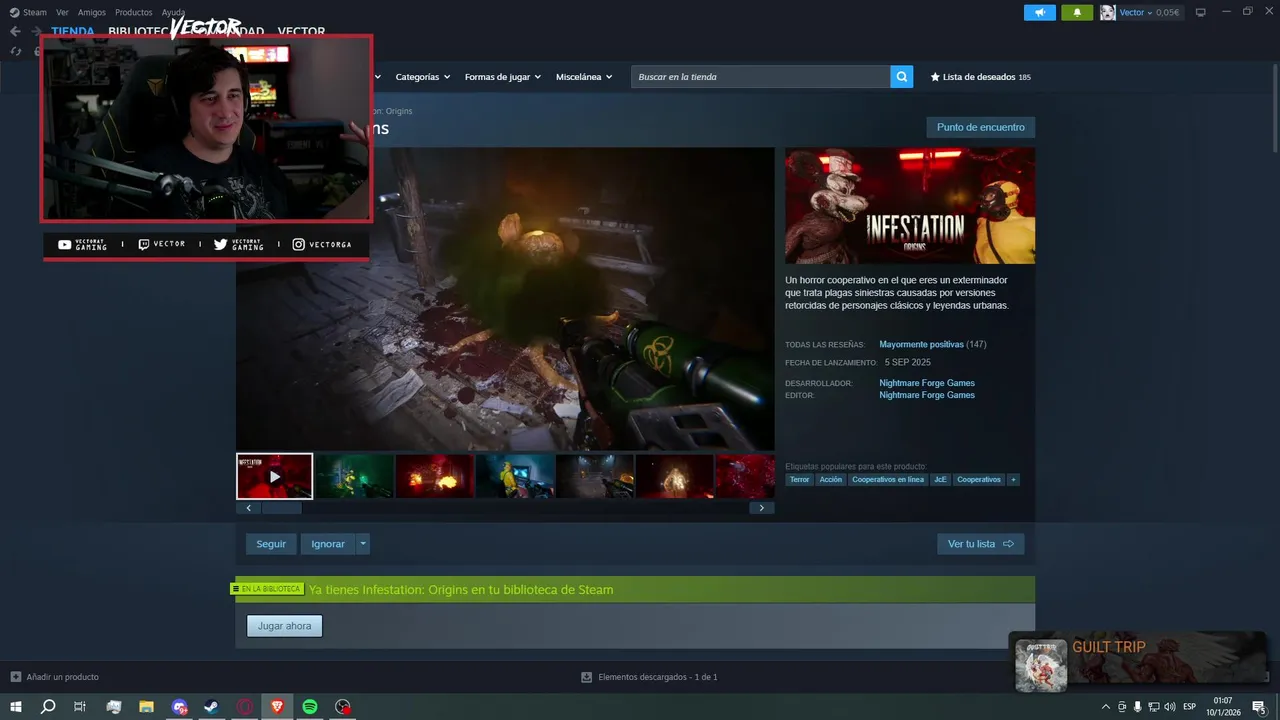Open Task View in the taskbar
Screen dimensions: 1280x720
pos(80,707)
